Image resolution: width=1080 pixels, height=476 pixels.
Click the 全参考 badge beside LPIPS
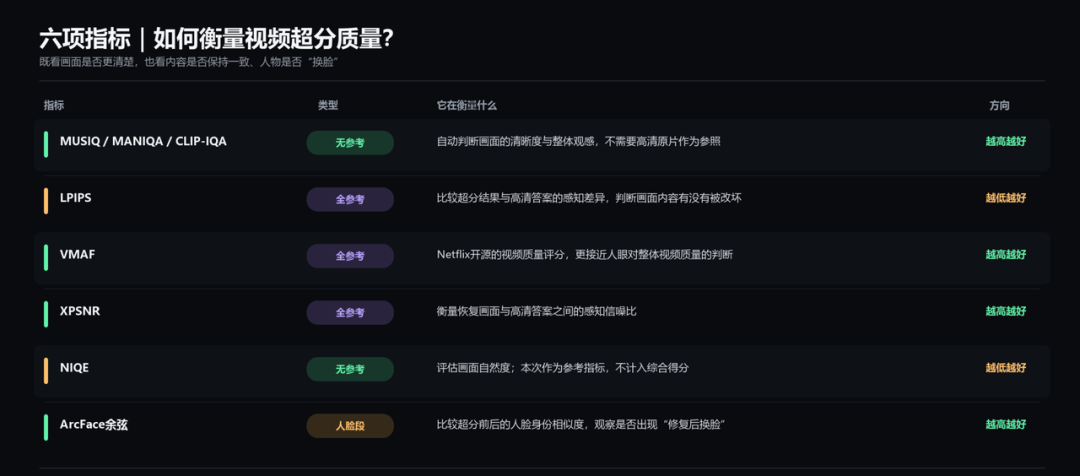pos(350,199)
